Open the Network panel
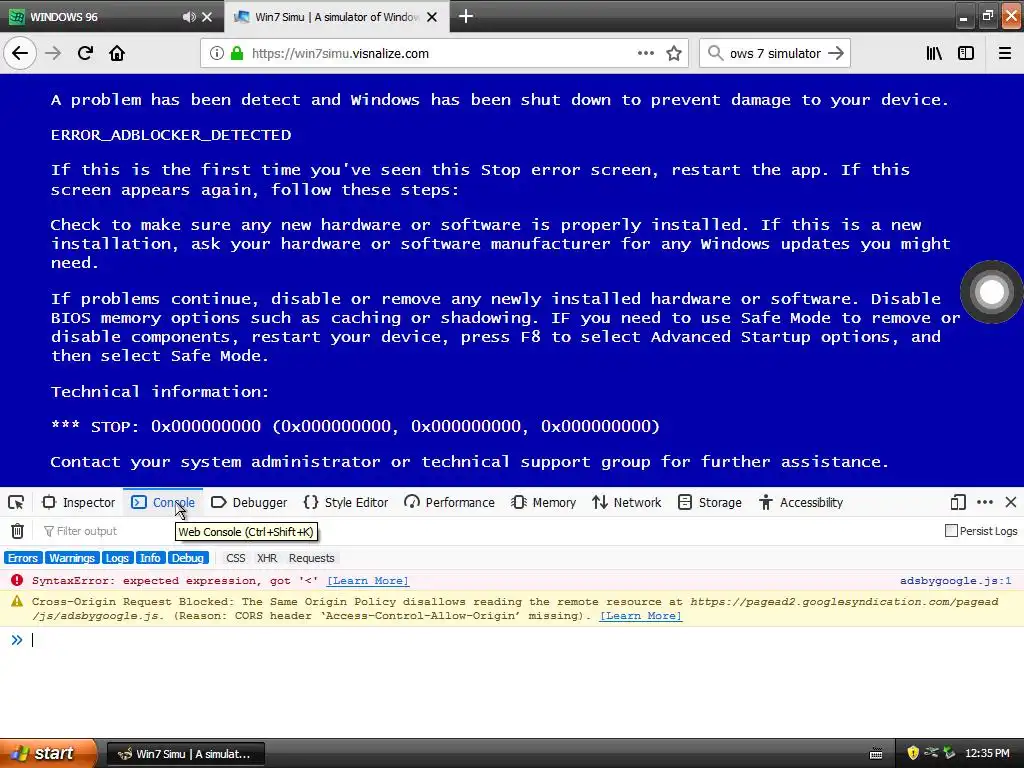The image size is (1024, 768). tap(626, 502)
